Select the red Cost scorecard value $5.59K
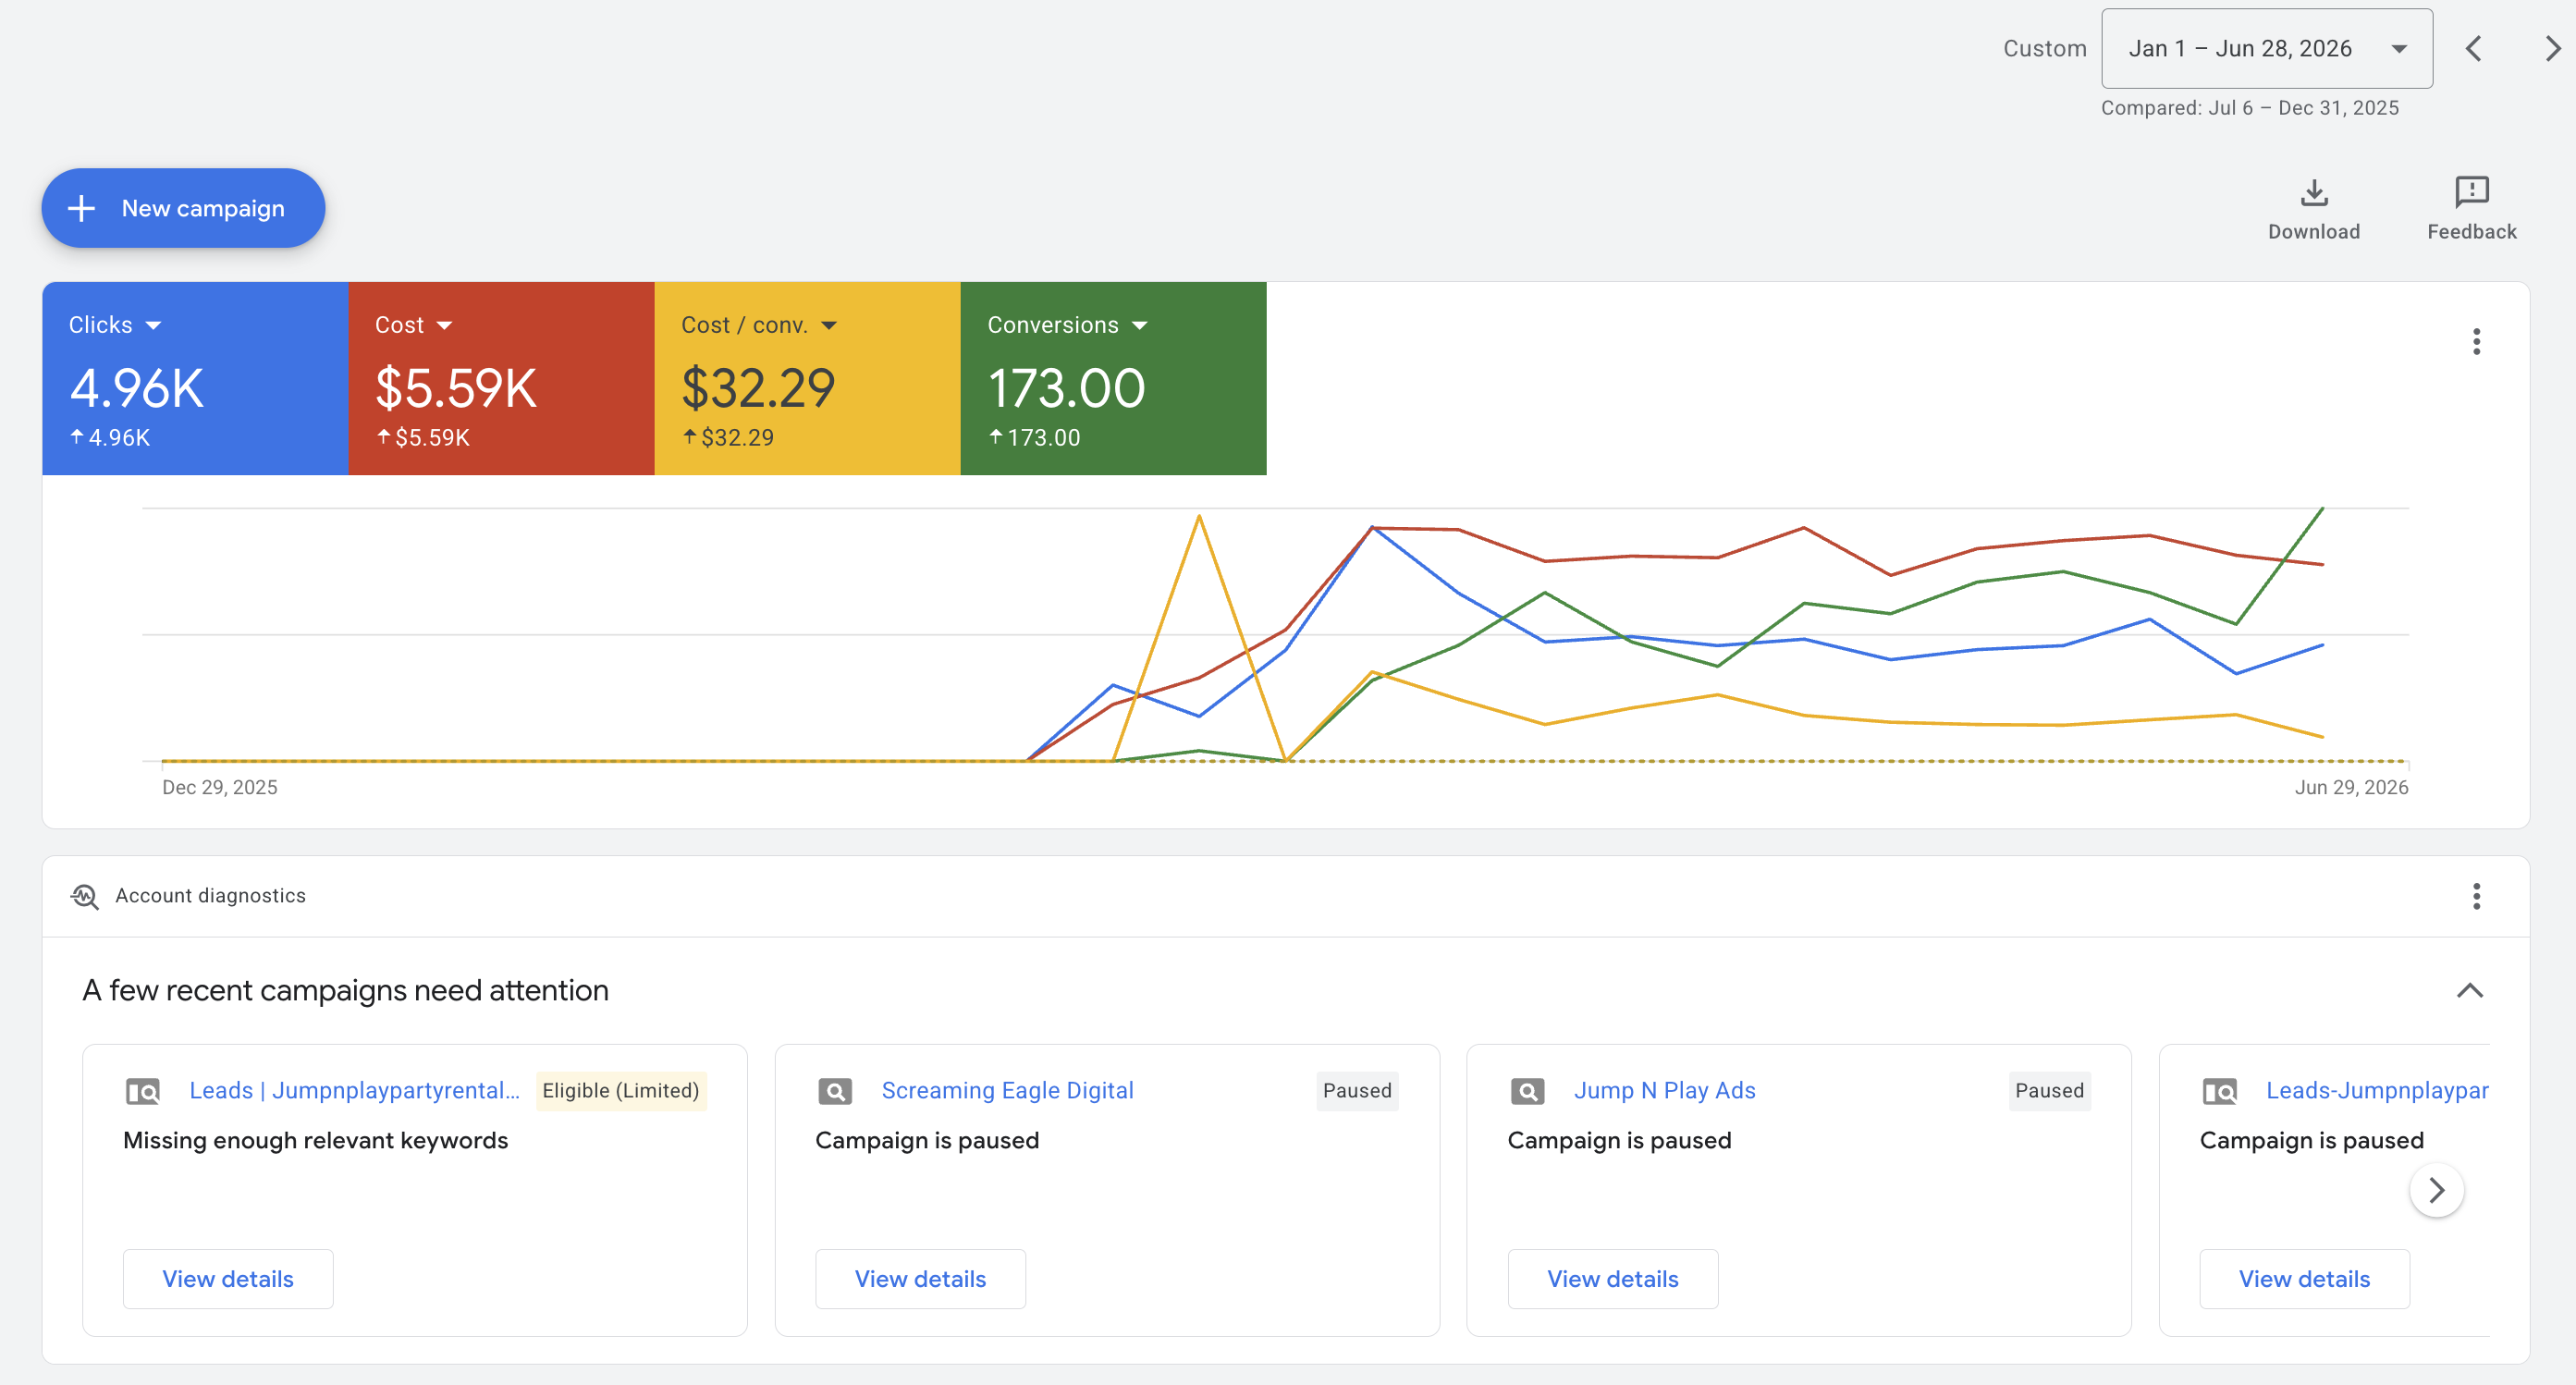Viewport: 2576px width, 1385px height. point(456,388)
